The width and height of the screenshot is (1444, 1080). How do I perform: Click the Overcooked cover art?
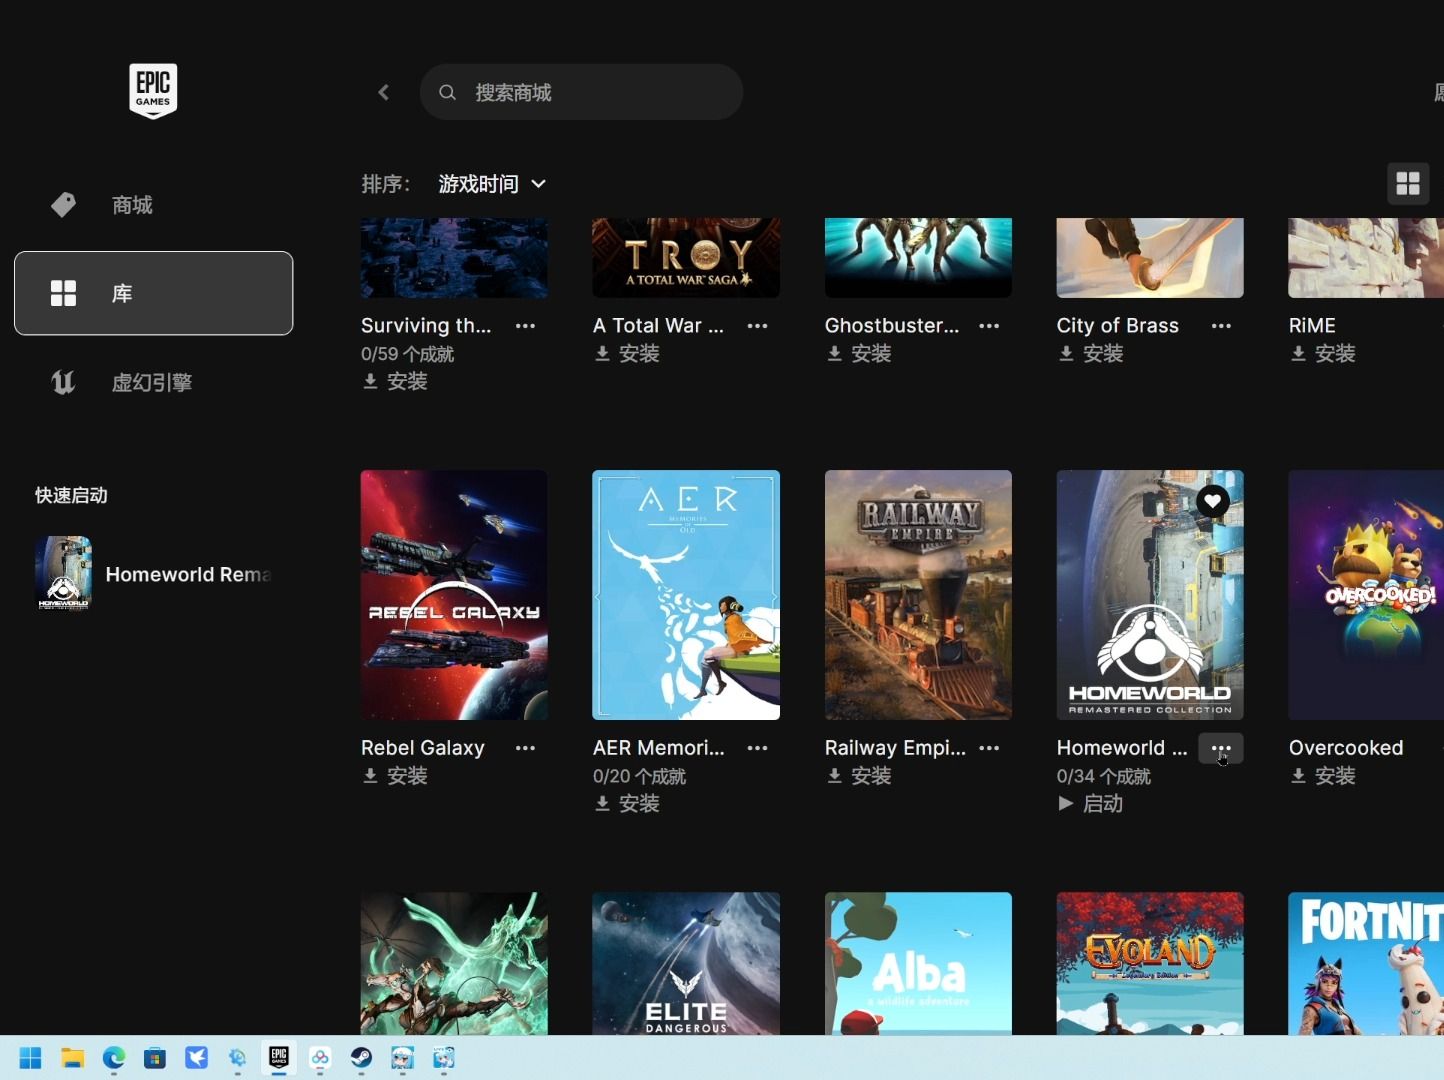click(x=1366, y=595)
